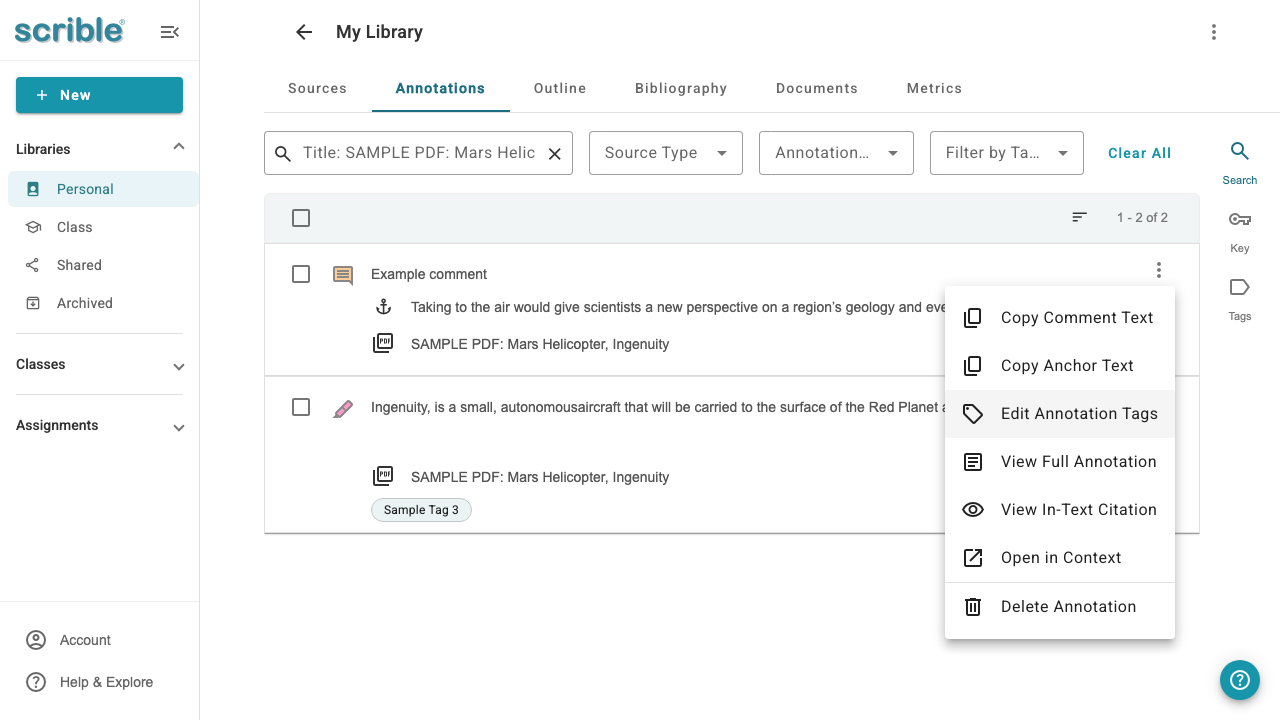Open the Source Type dropdown
1280x720 pixels.
pyautogui.click(x=666, y=153)
